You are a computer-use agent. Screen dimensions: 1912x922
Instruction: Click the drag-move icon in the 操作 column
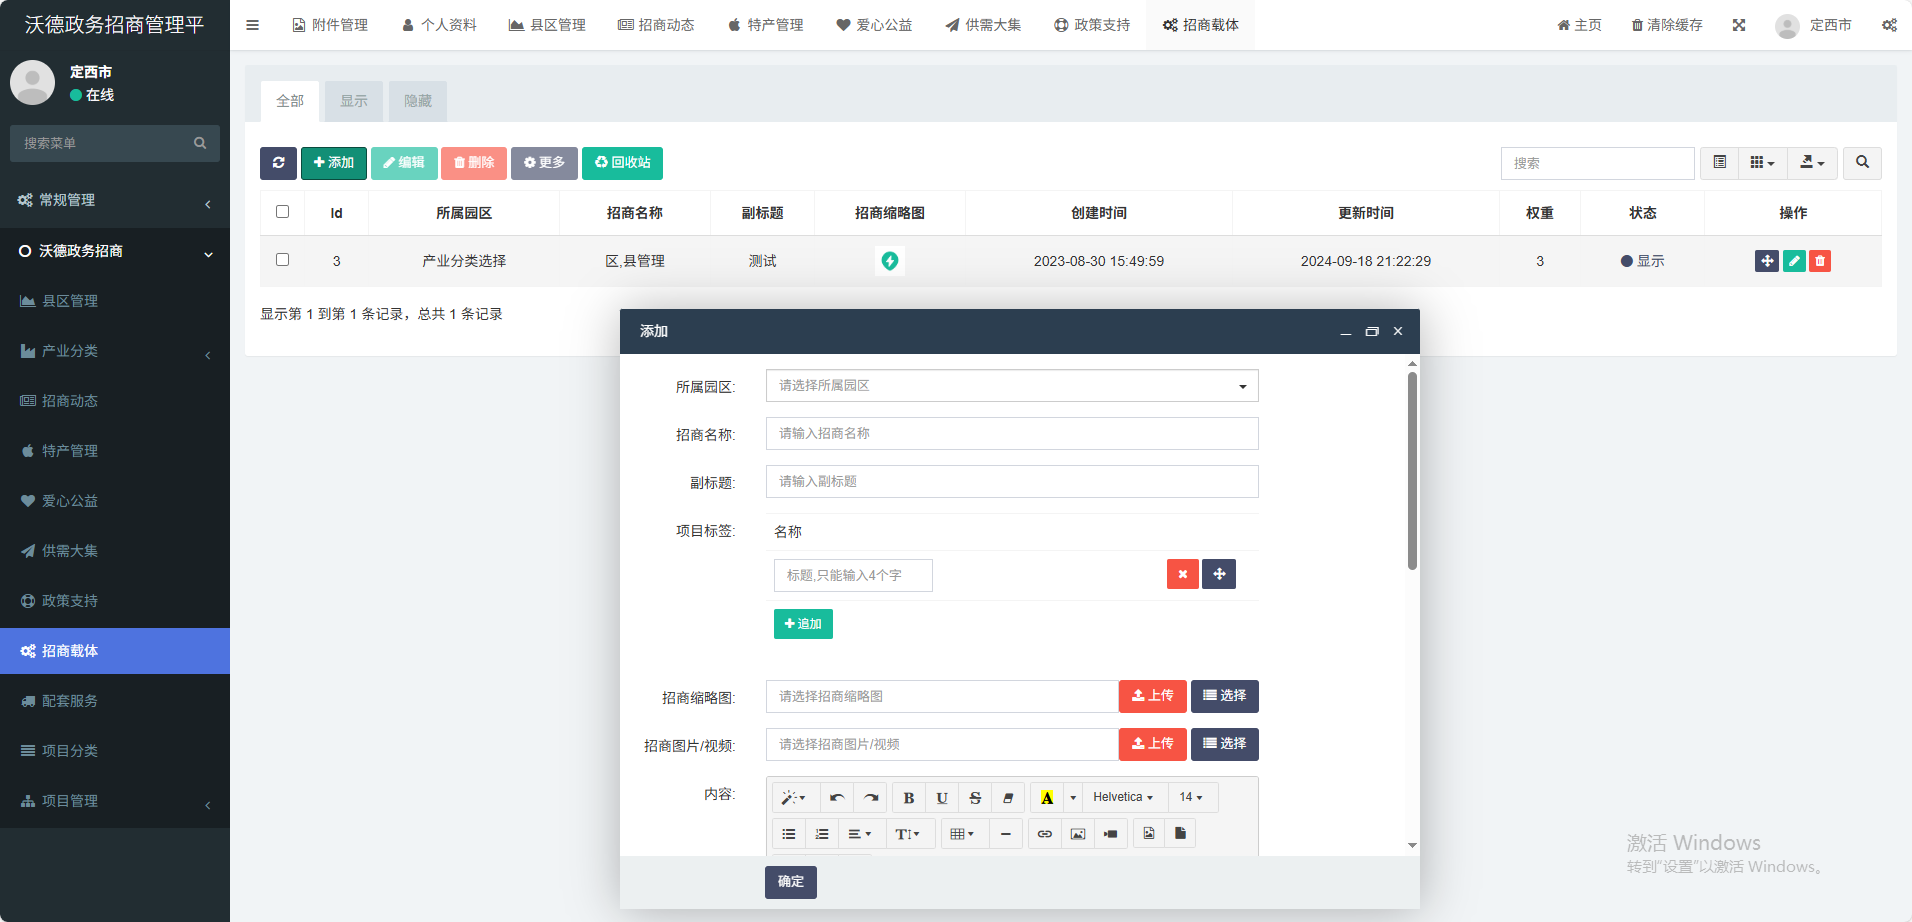(1767, 261)
